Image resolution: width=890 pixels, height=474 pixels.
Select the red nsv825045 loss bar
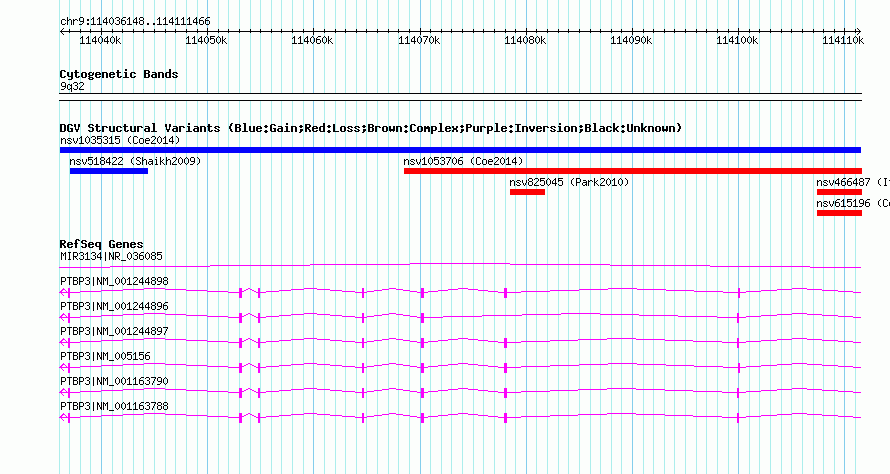pos(527,192)
